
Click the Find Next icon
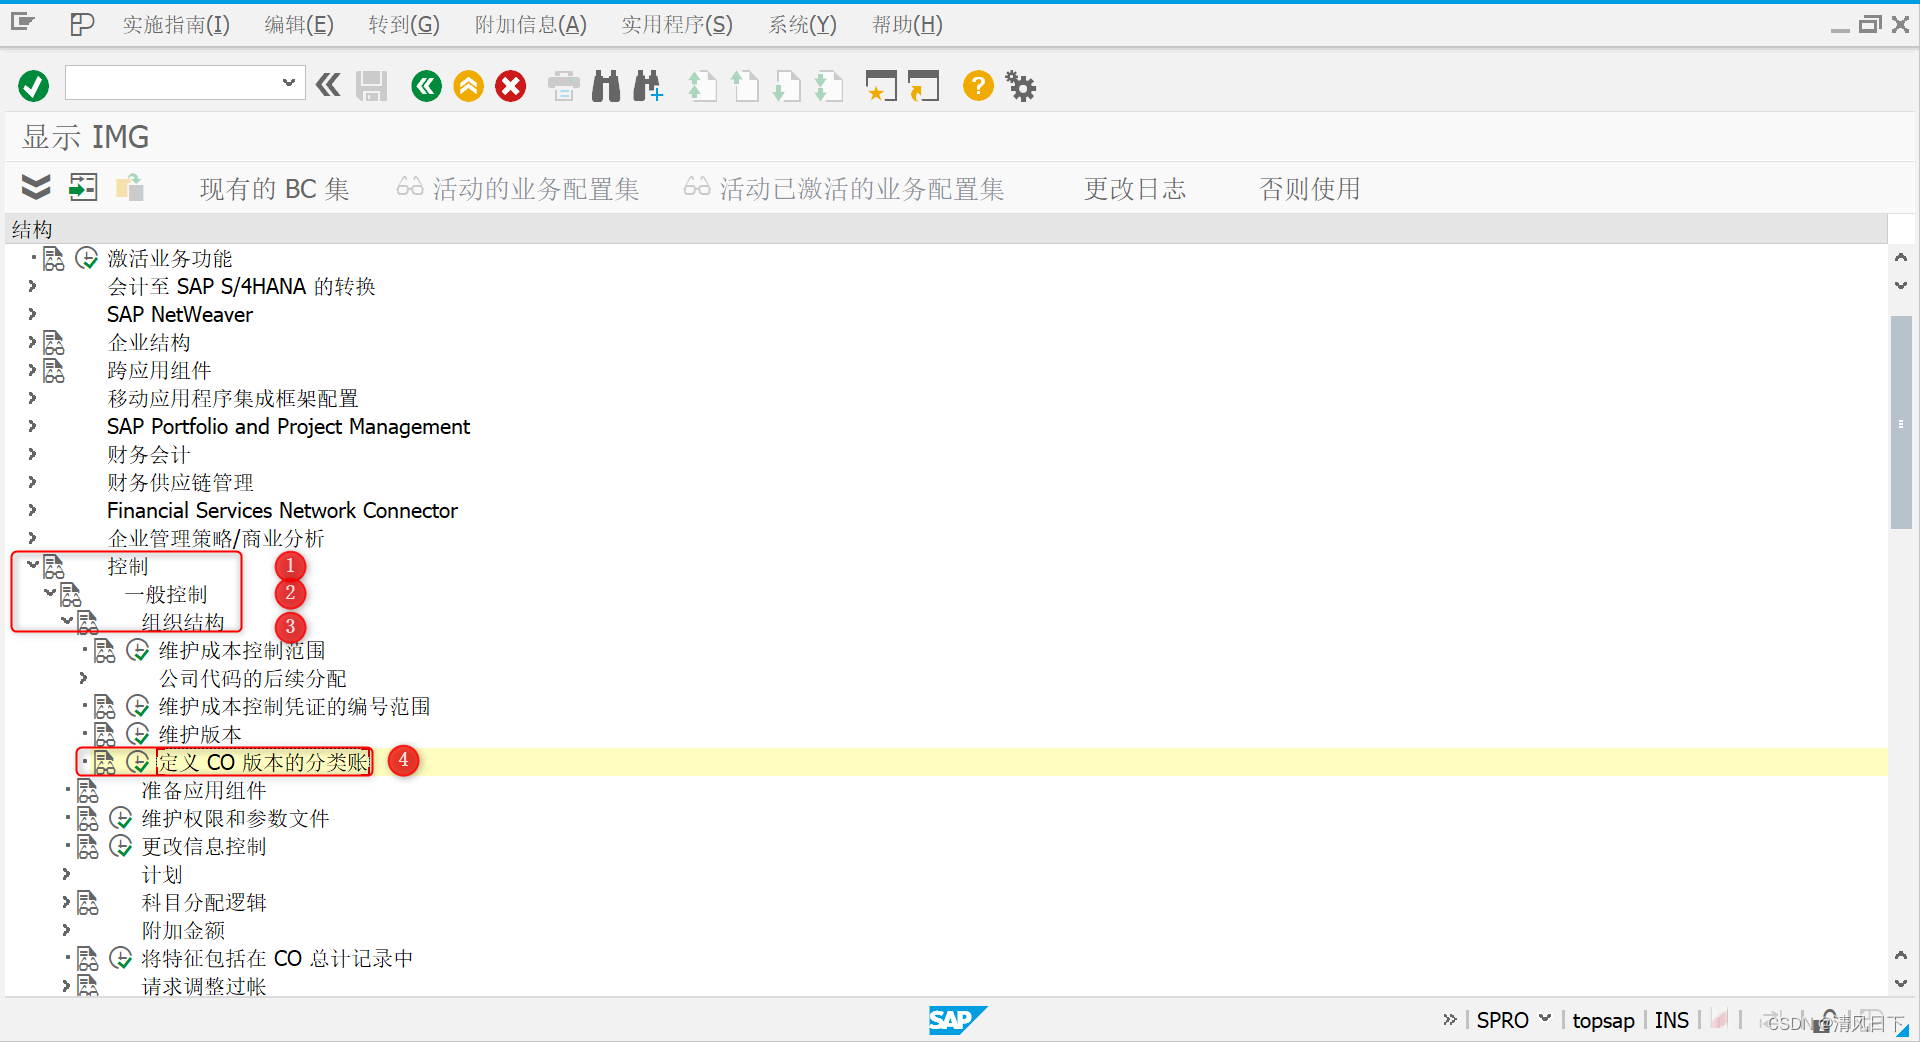[x=648, y=86]
